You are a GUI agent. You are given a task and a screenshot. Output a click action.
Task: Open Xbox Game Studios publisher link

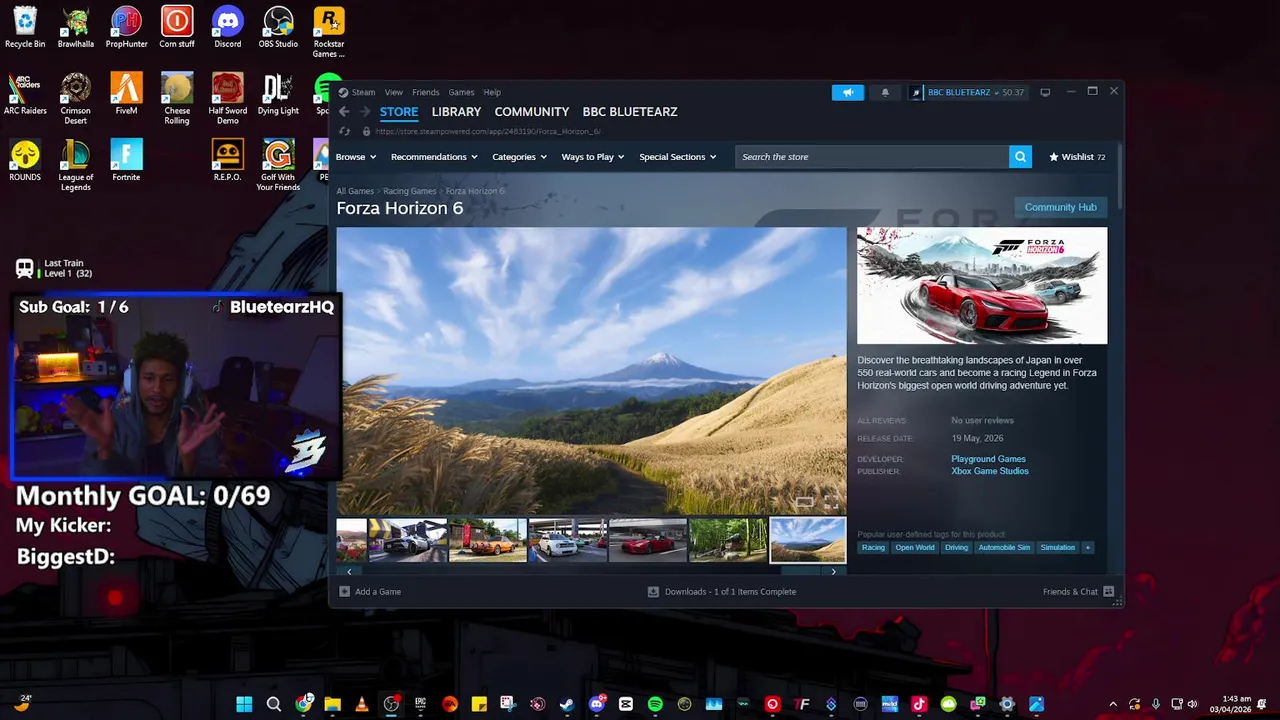click(990, 471)
